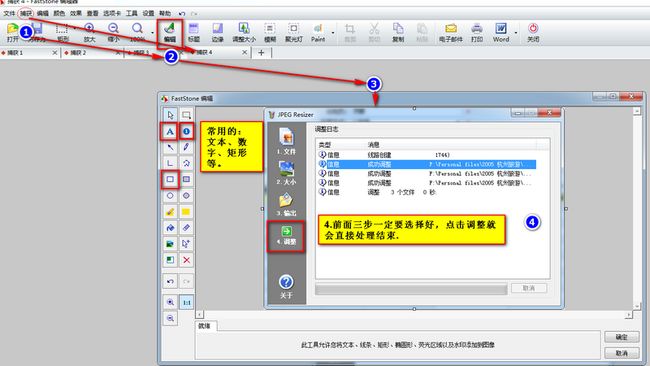Select the hollow ellipse tool
Viewport: 650px width, 366px height.
click(x=170, y=195)
